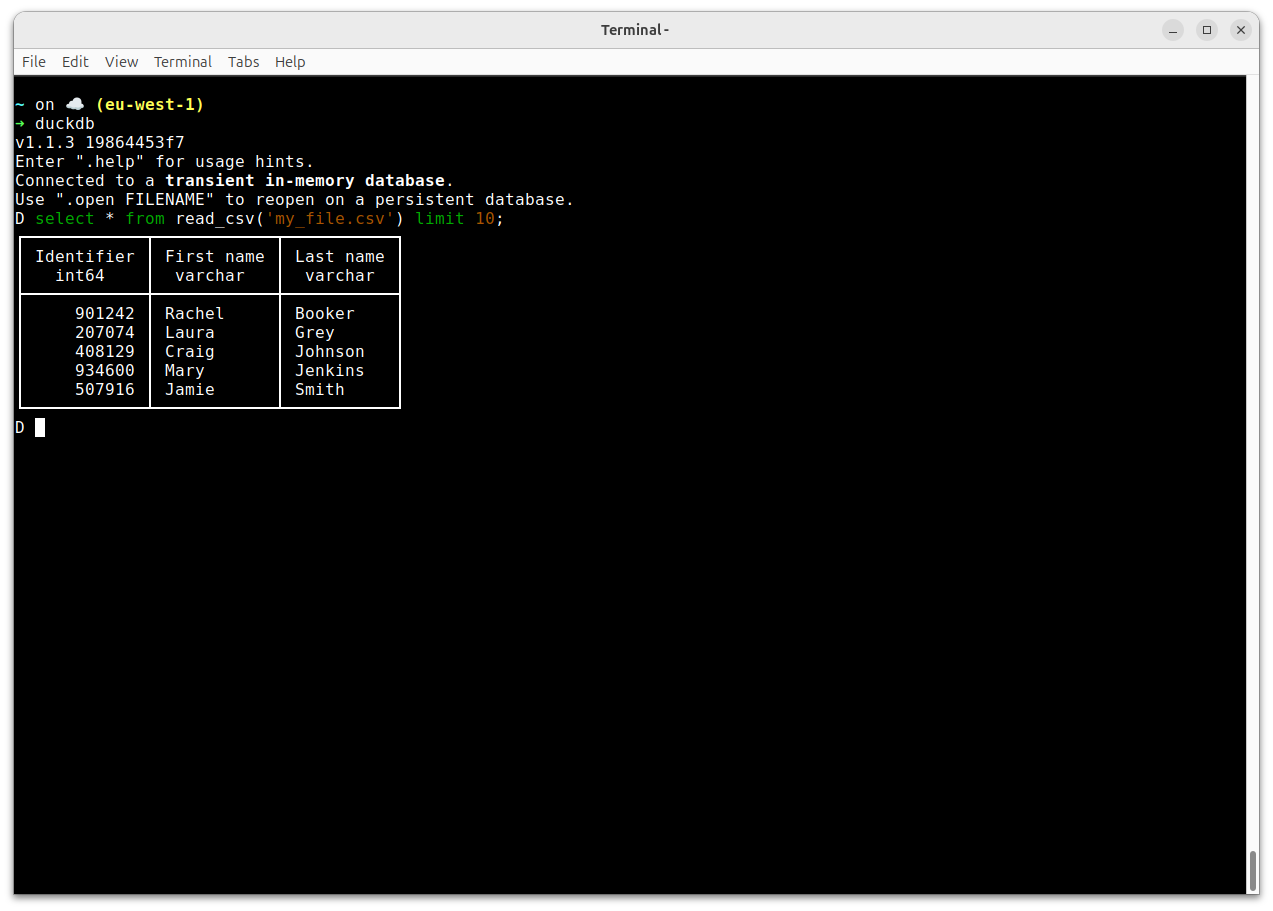Click the terminal vertical scrollbar thumb
Screen dimensions: 1273x911
(x=1253, y=870)
